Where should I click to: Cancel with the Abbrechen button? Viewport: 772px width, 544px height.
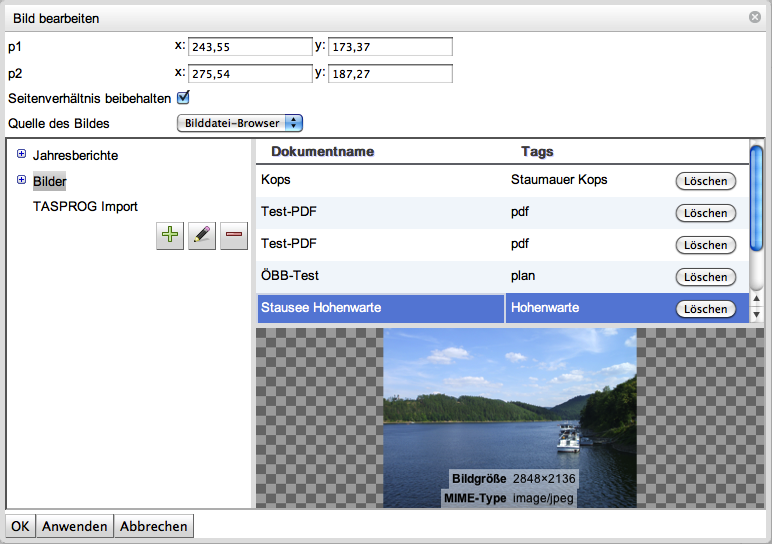pos(154,526)
